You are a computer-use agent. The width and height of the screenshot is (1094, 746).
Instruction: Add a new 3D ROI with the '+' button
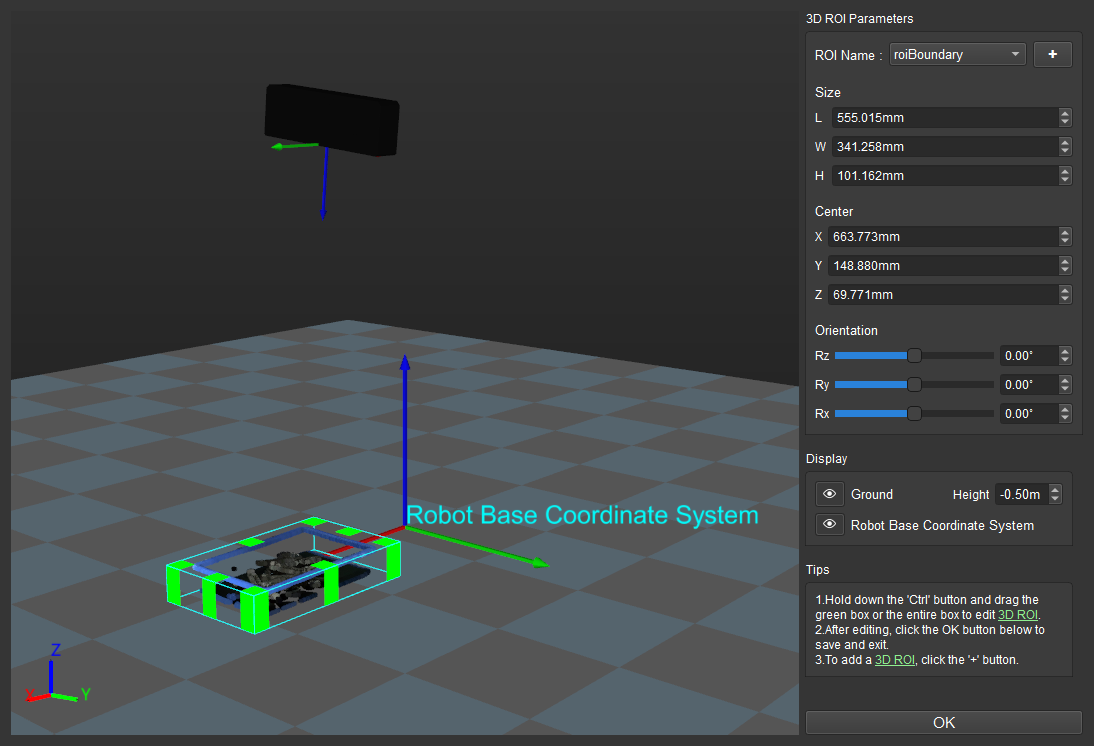click(1053, 54)
